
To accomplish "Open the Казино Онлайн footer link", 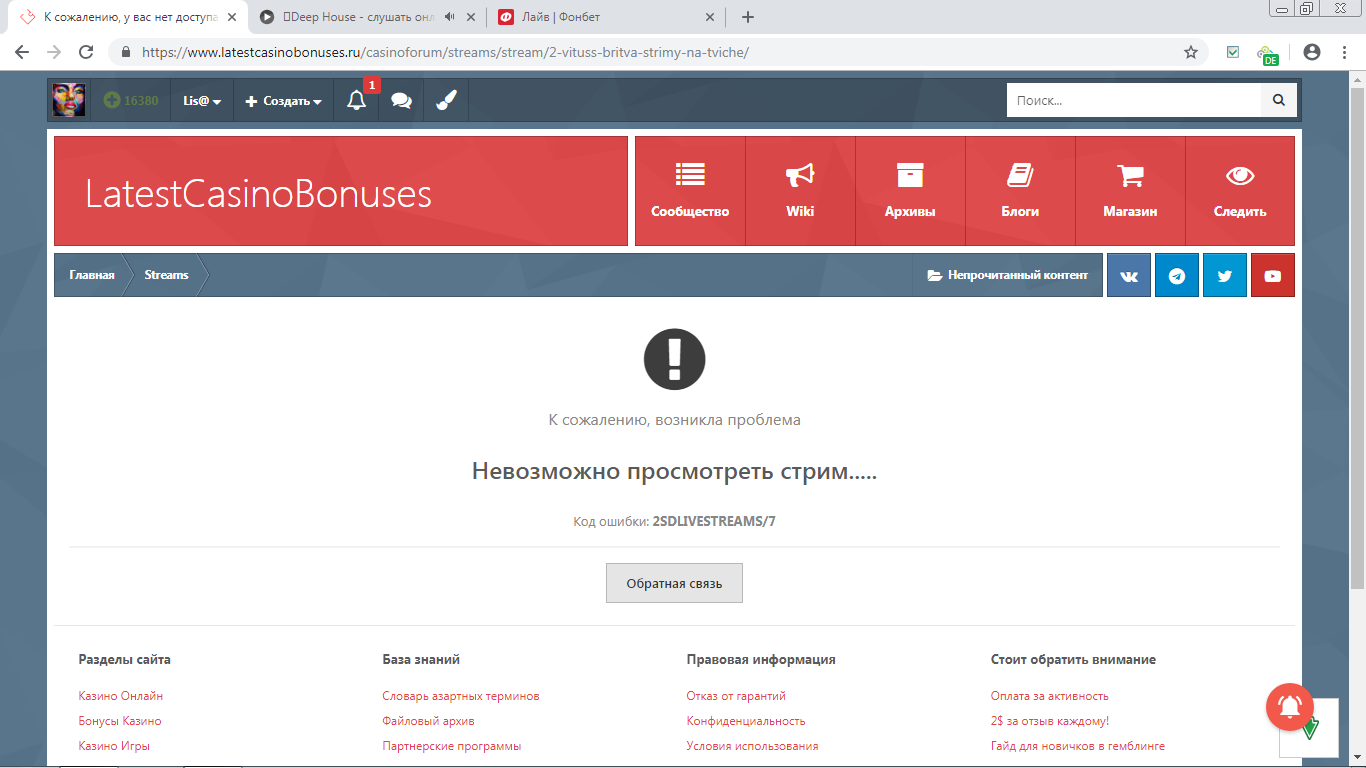I will (x=120, y=696).
